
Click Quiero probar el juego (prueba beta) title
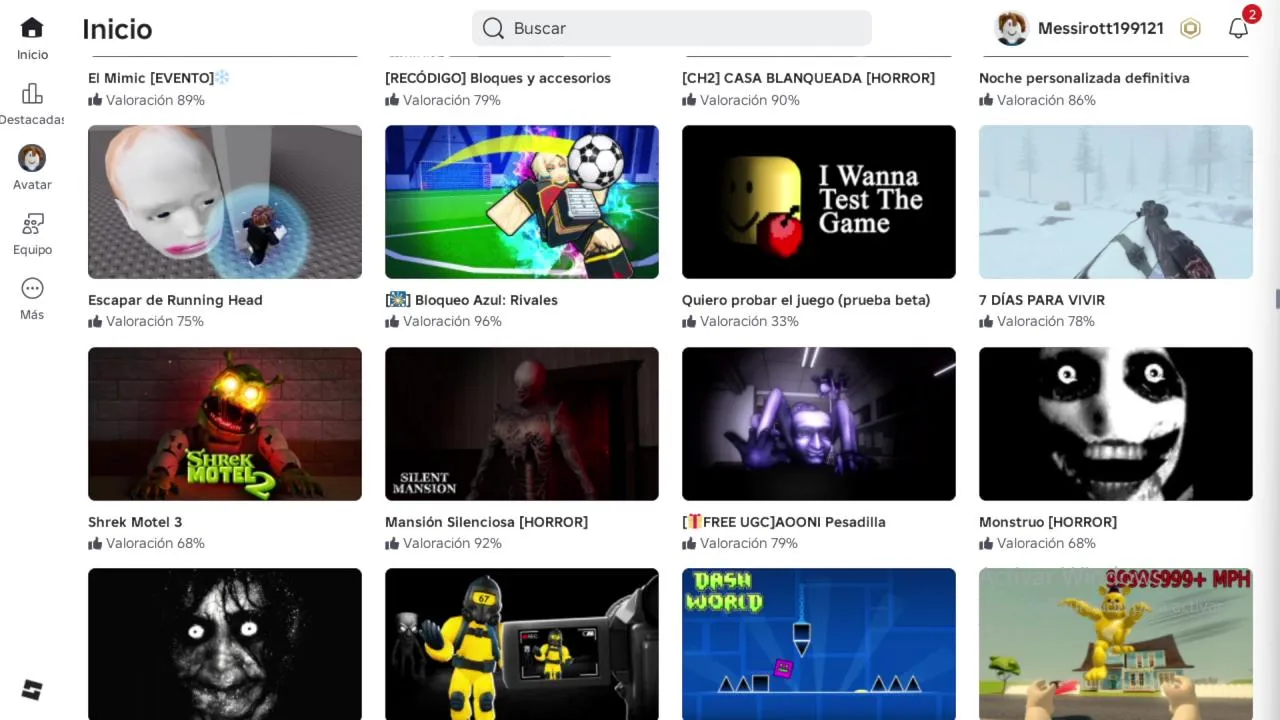tap(806, 300)
